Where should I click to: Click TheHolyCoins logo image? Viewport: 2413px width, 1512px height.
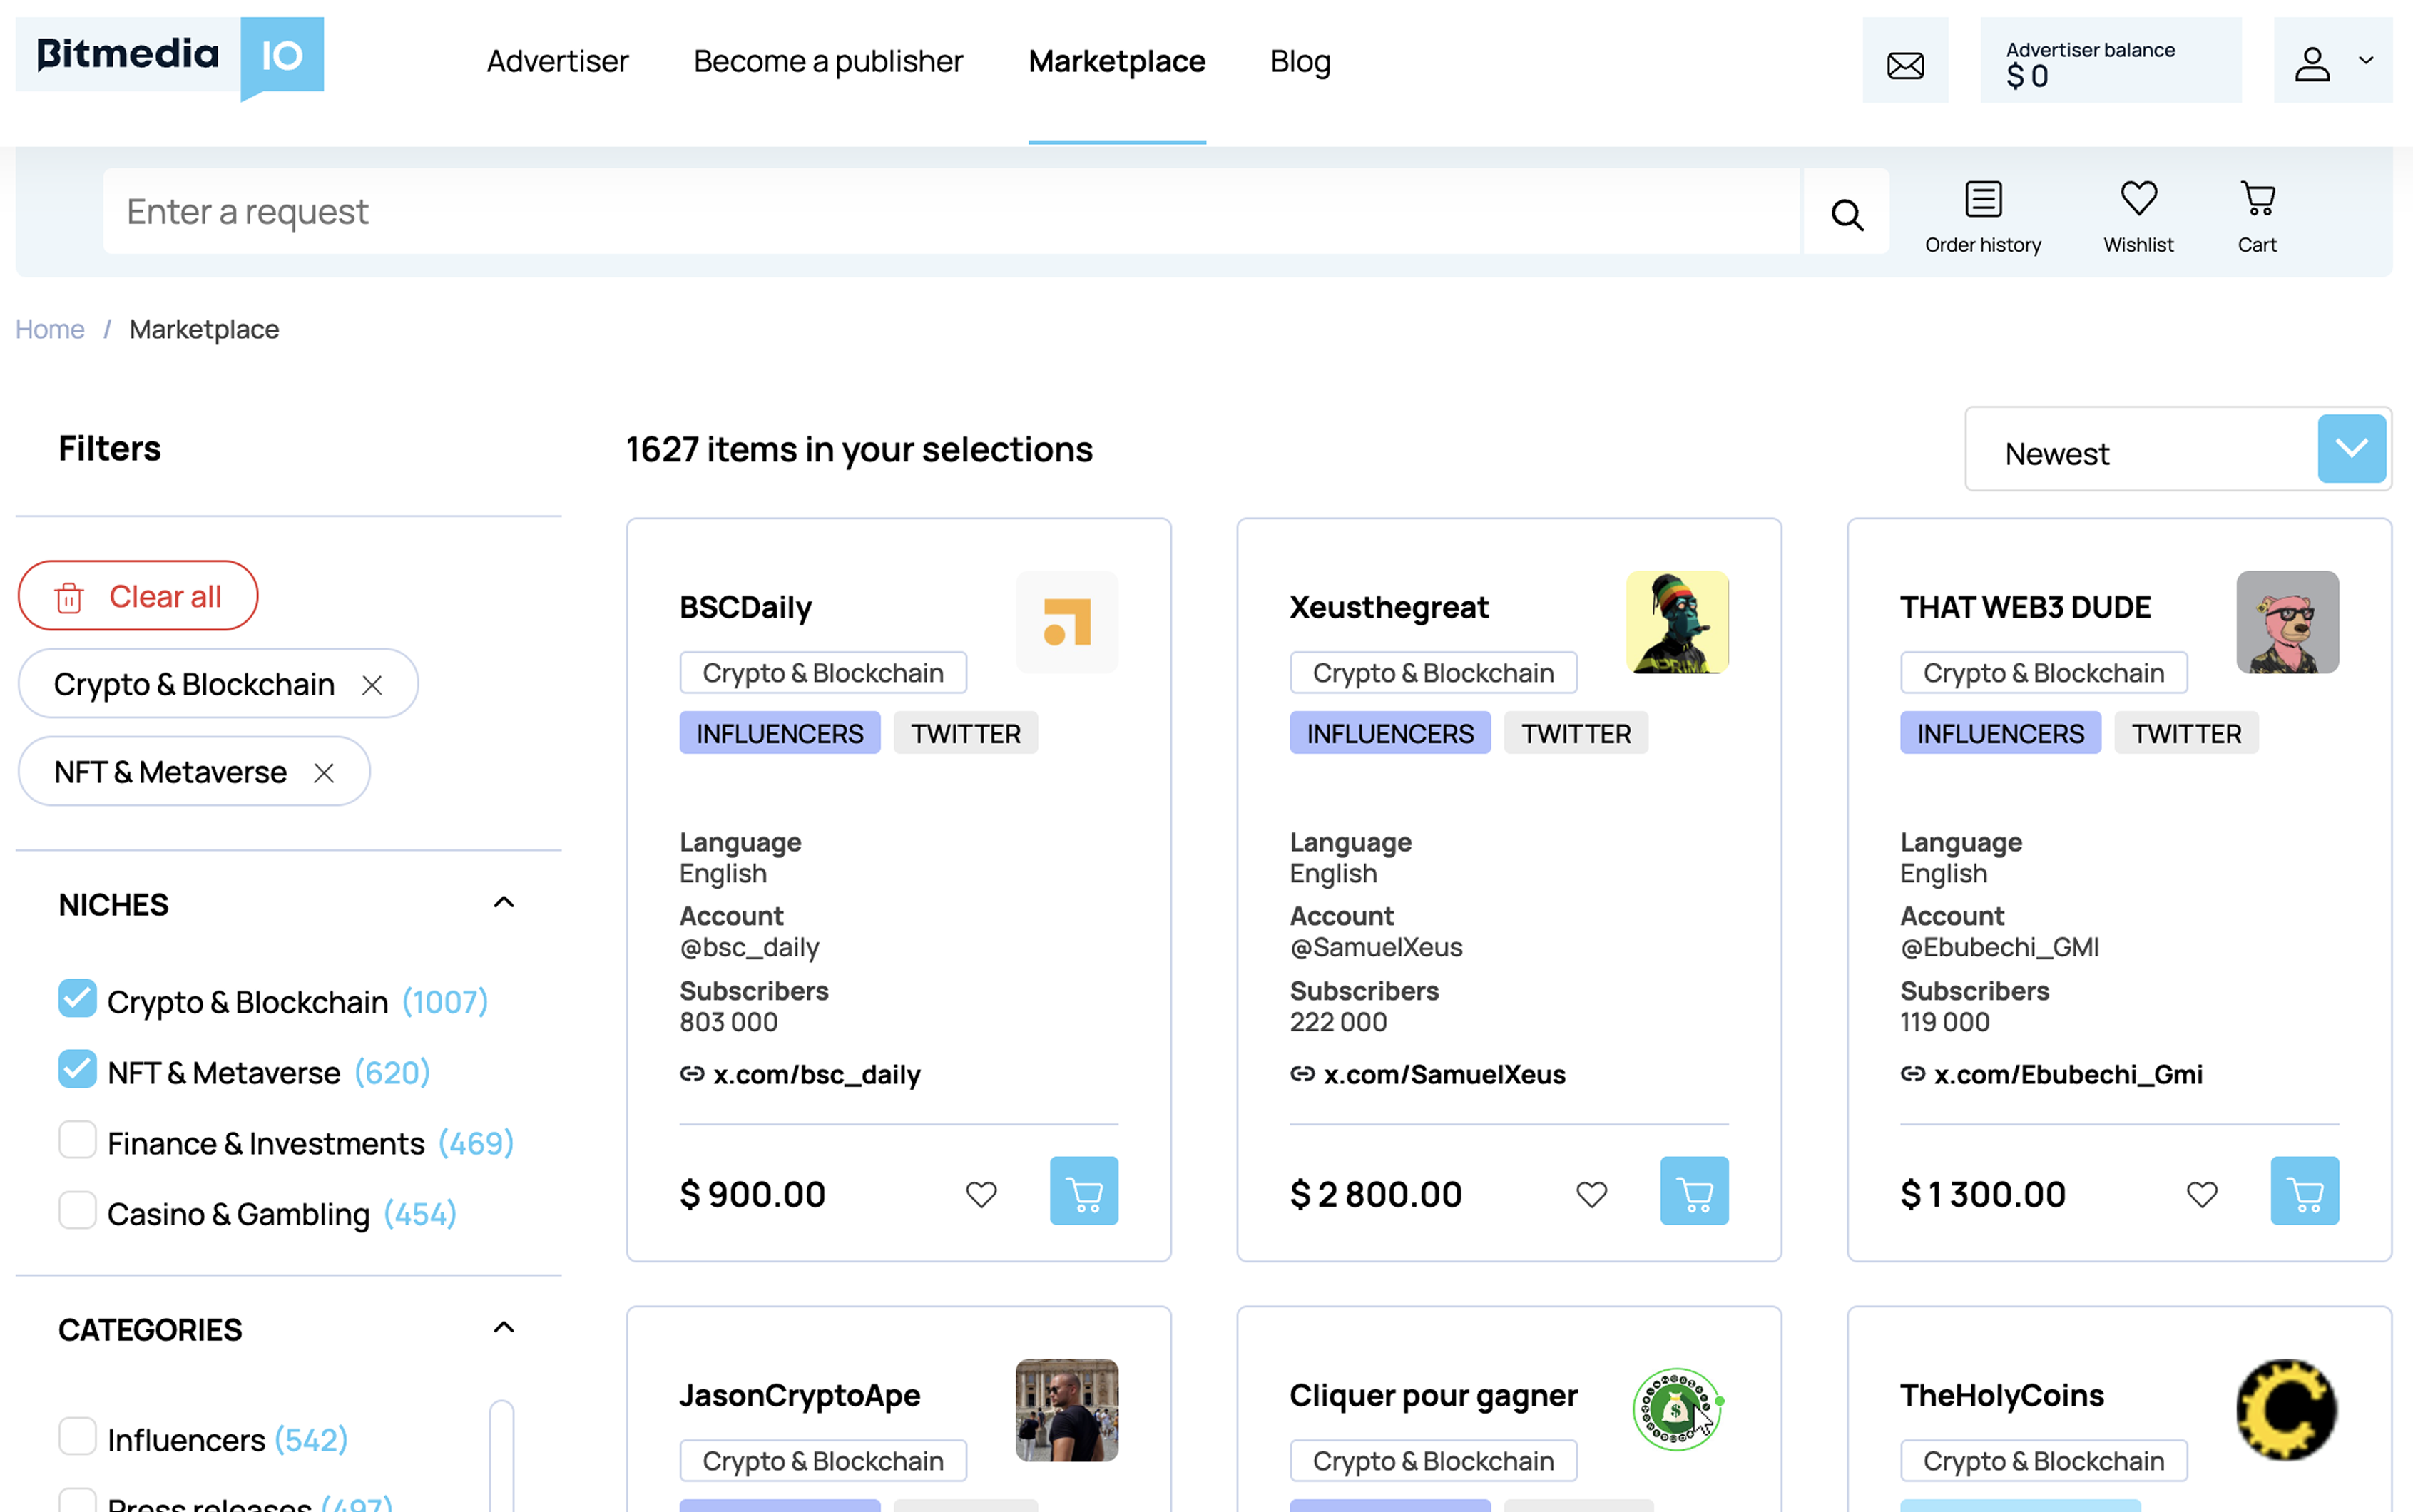tap(2287, 1410)
